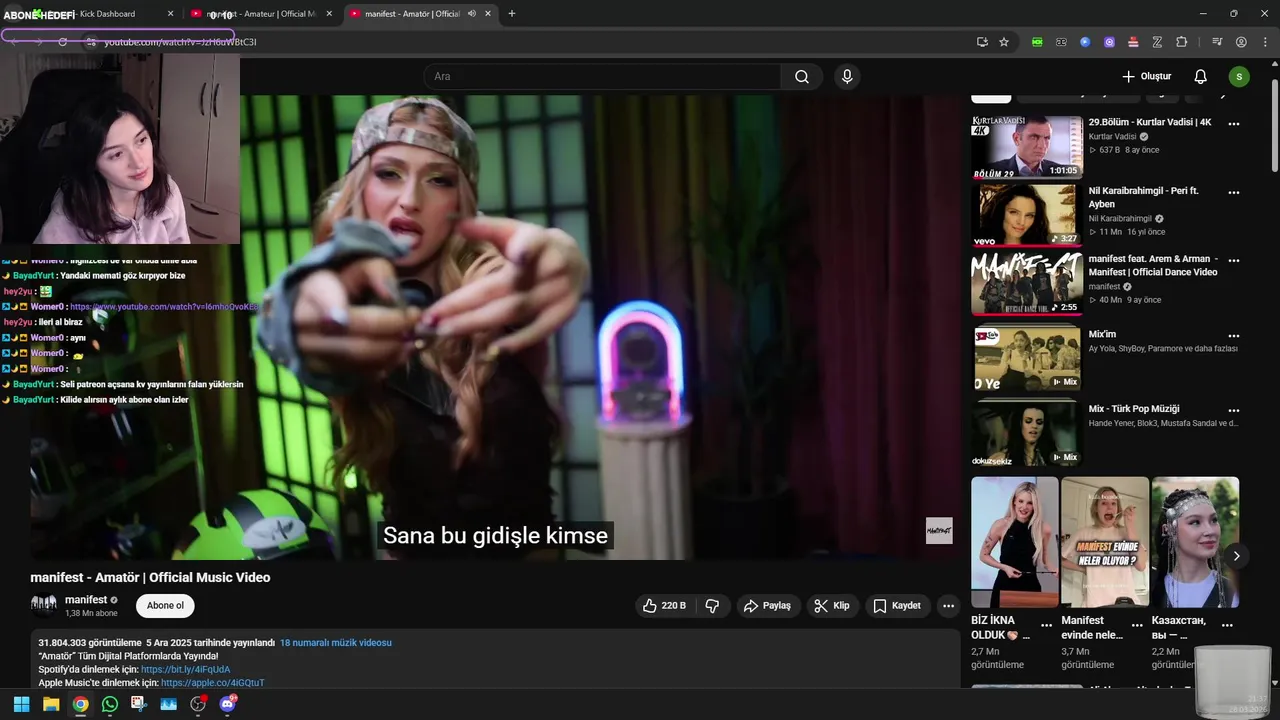Click the manifest channel avatar

click(x=44, y=606)
